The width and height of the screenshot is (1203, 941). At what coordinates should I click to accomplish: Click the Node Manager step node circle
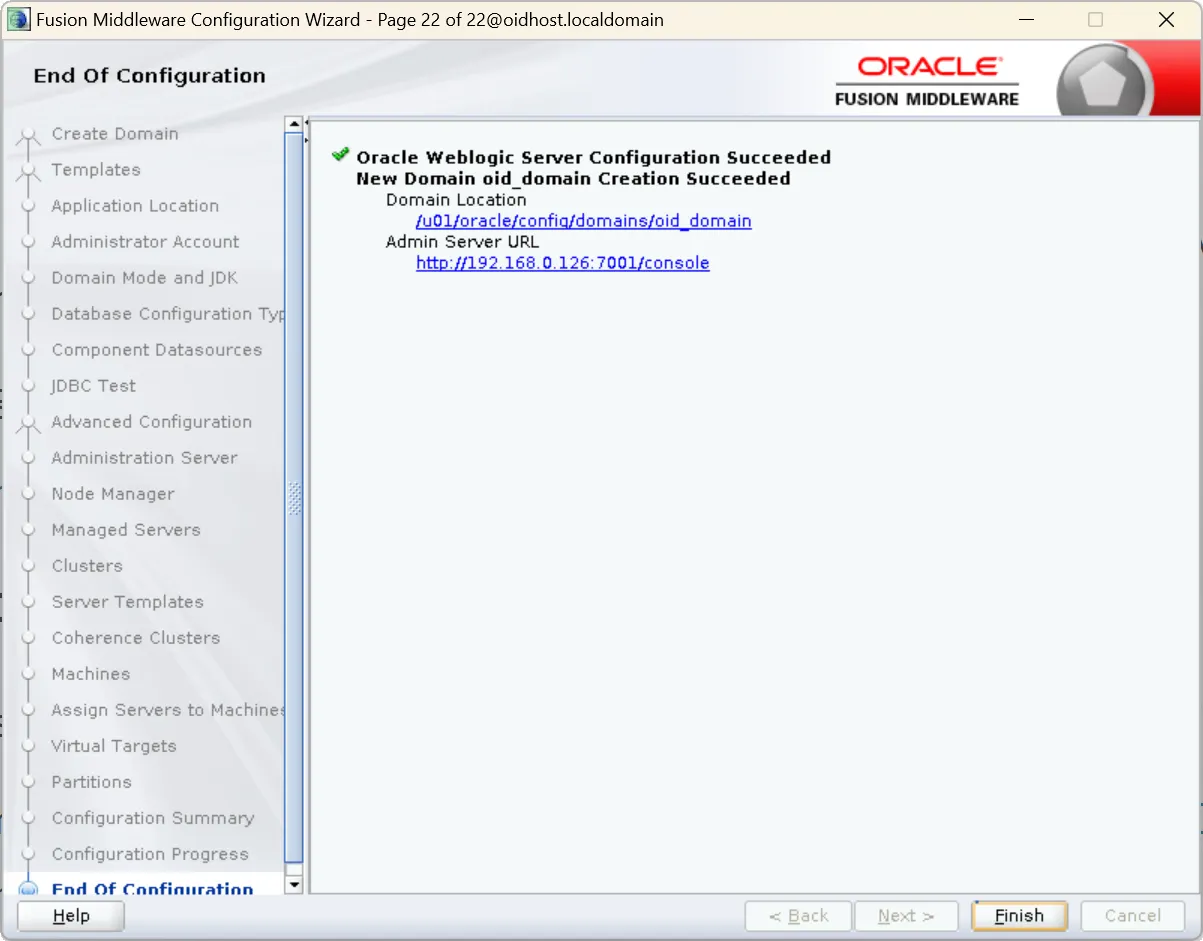pos(28,494)
